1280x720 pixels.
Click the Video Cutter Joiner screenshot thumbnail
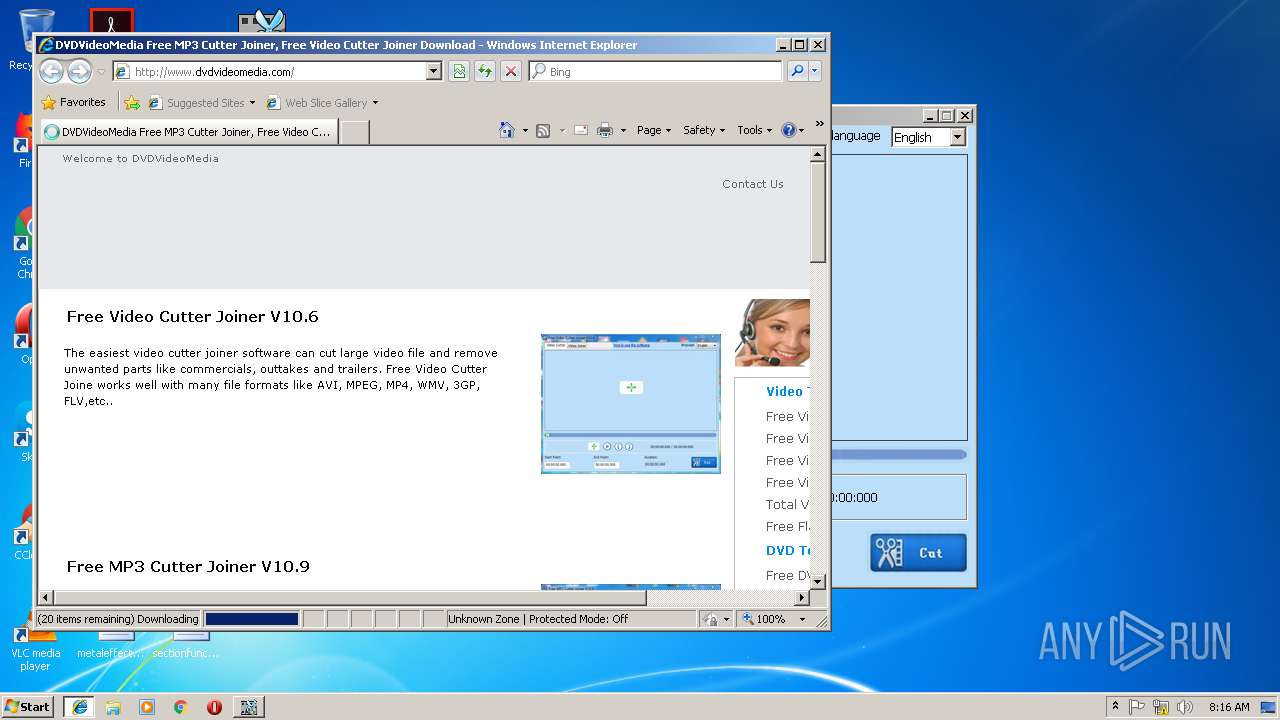[x=631, y=404]
